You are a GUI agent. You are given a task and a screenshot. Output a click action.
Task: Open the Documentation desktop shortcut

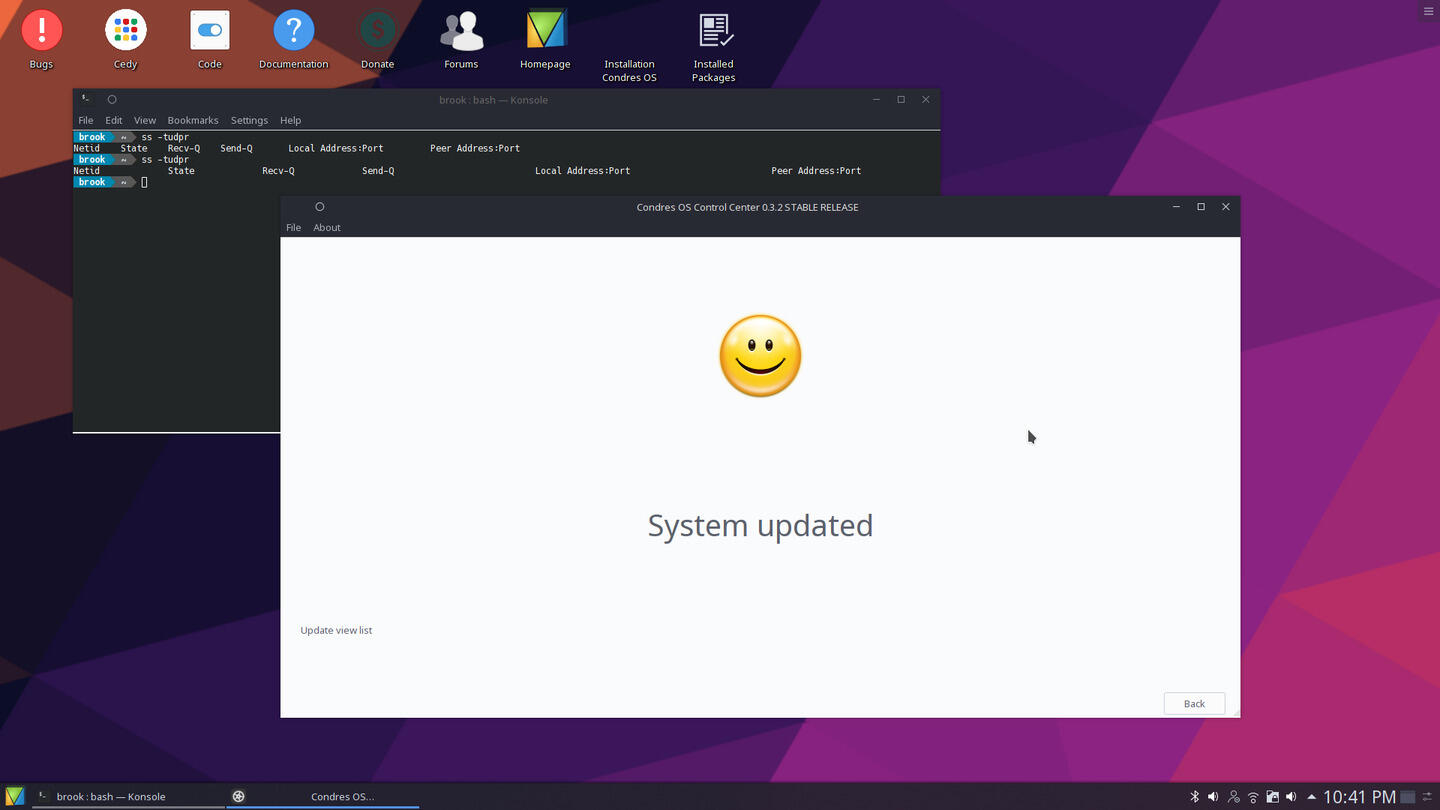[293, 40]
